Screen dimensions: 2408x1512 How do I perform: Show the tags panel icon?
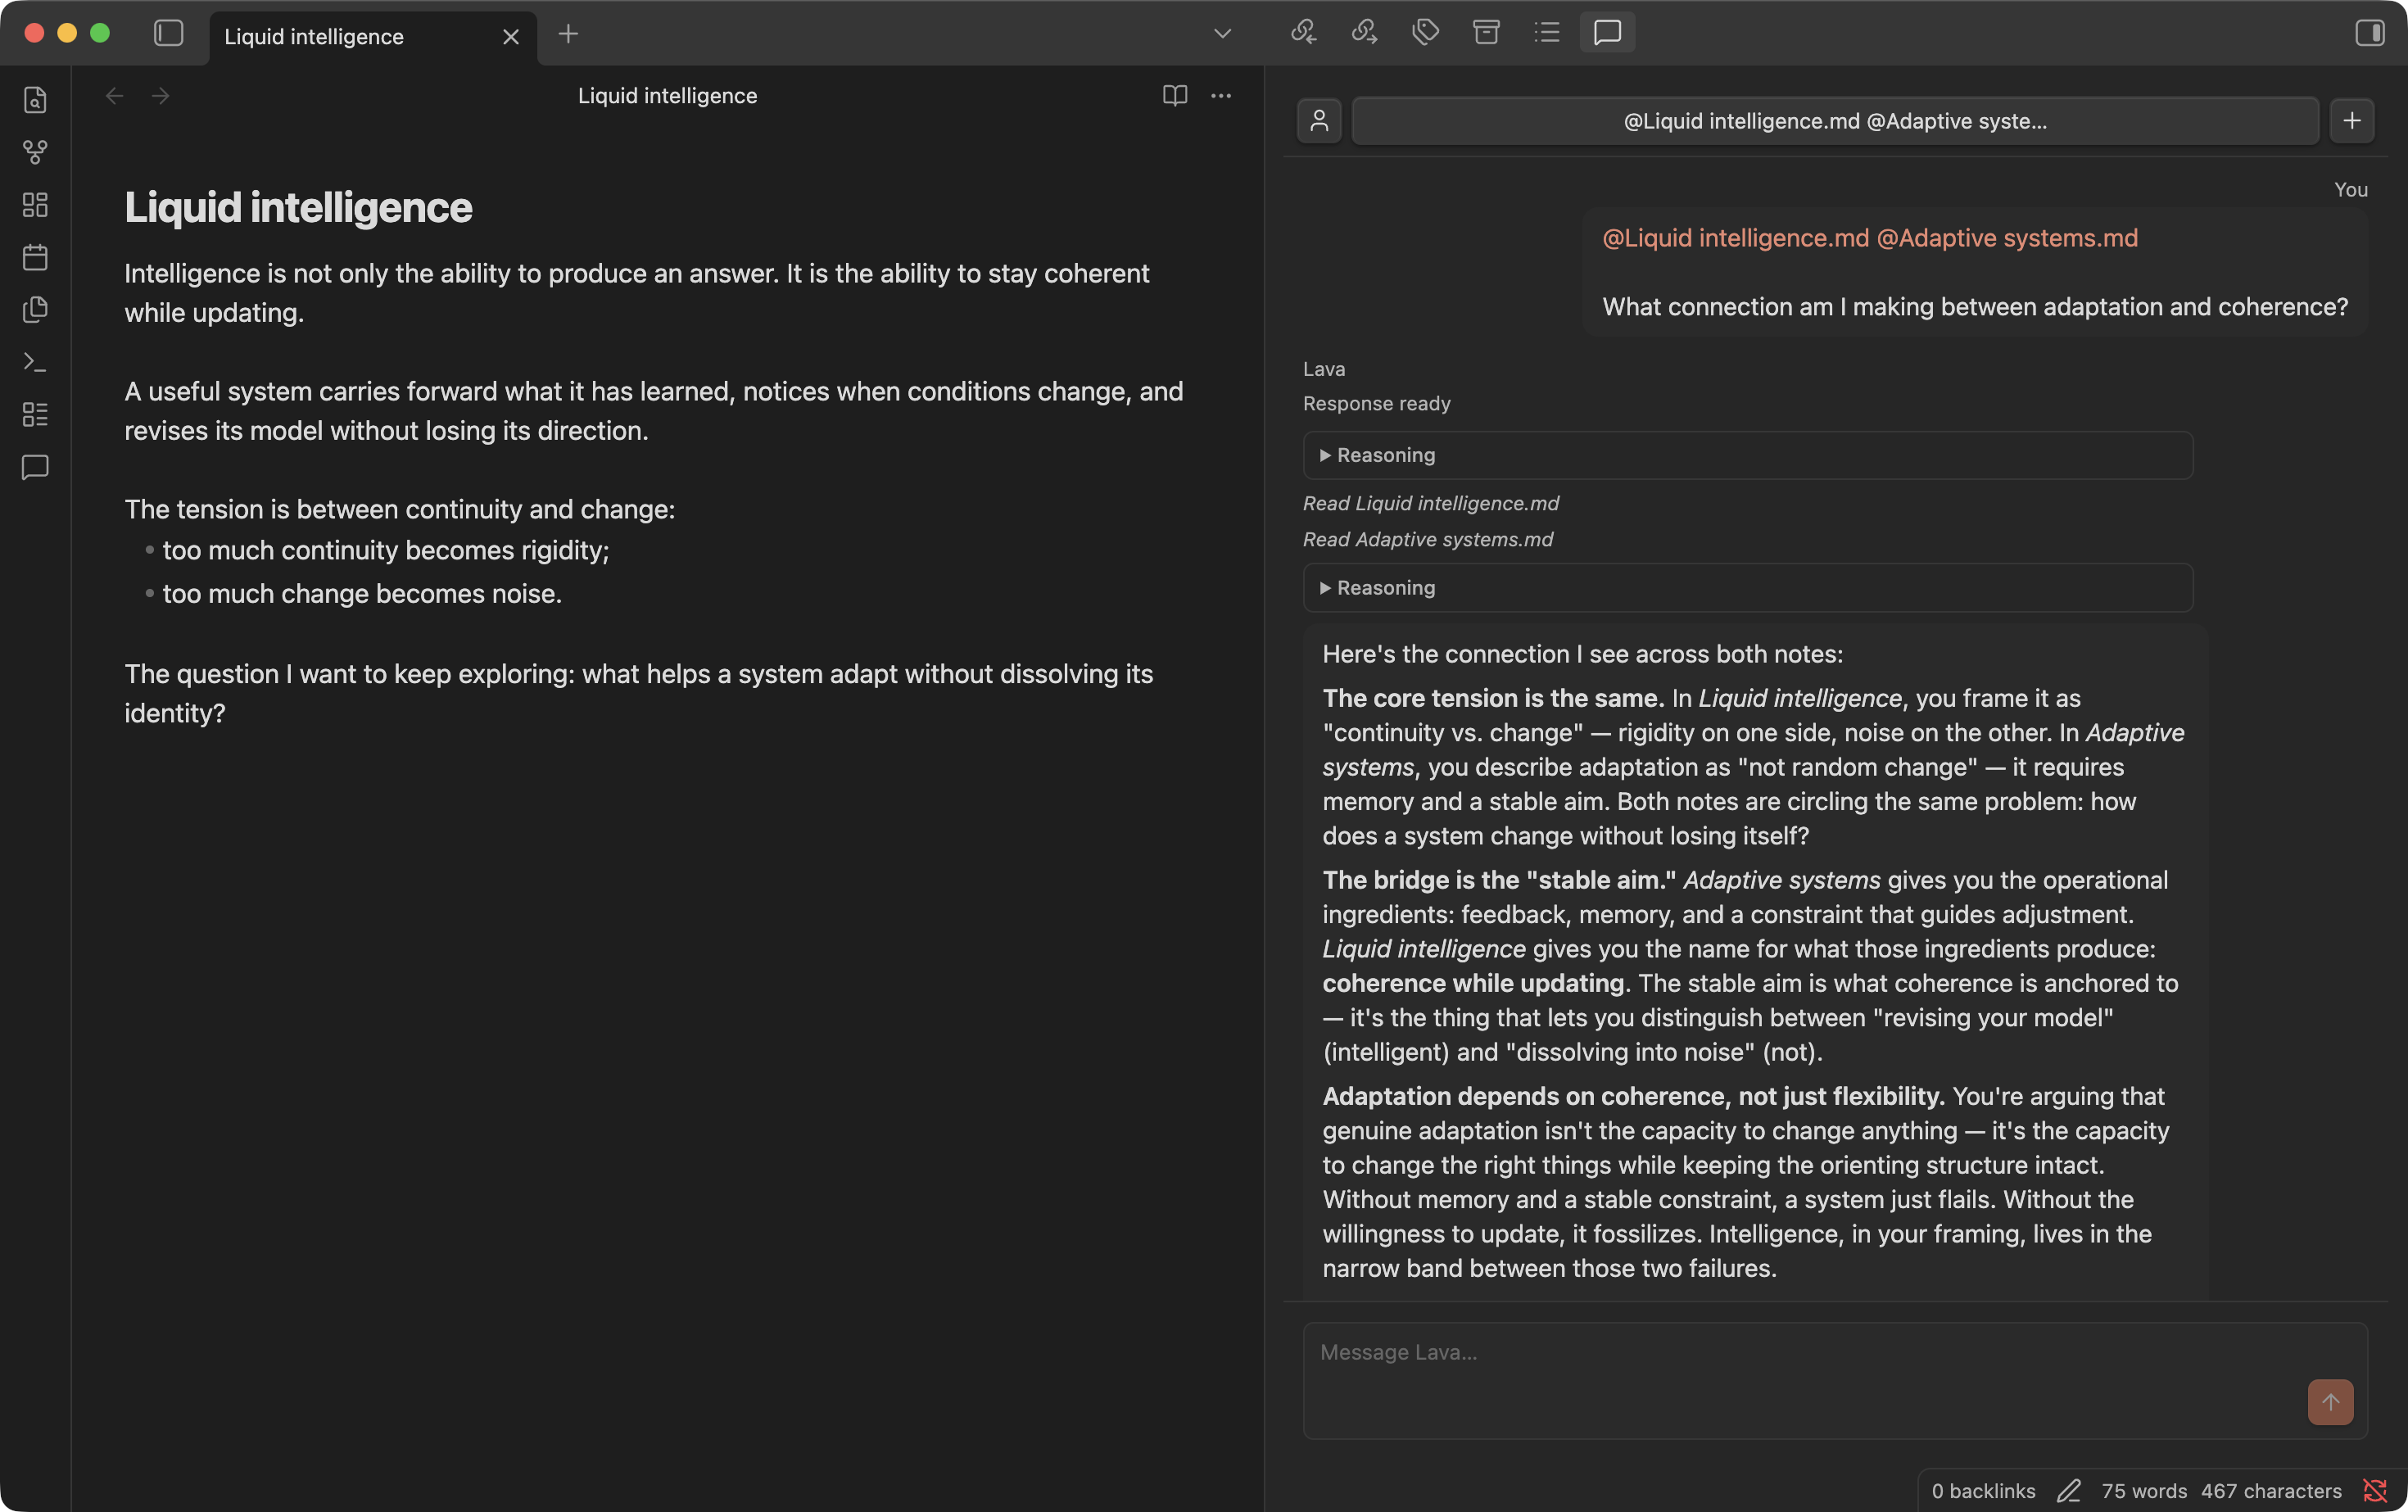tap(1425, 33)
